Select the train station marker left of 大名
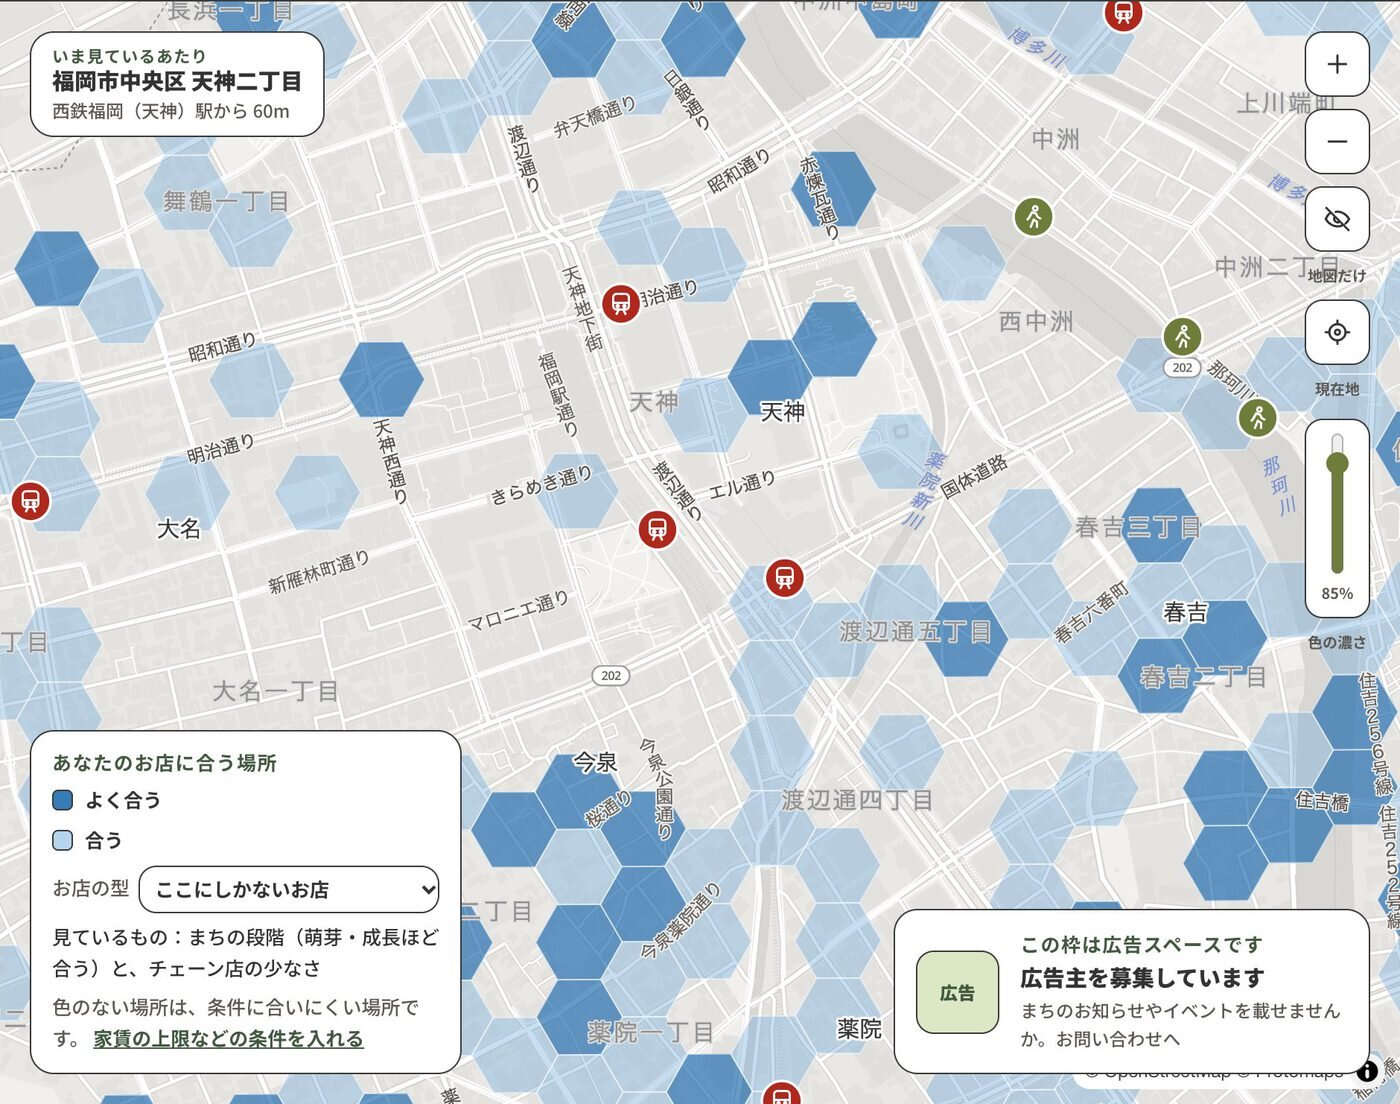 pyautogui.click(x=30, y=500)
